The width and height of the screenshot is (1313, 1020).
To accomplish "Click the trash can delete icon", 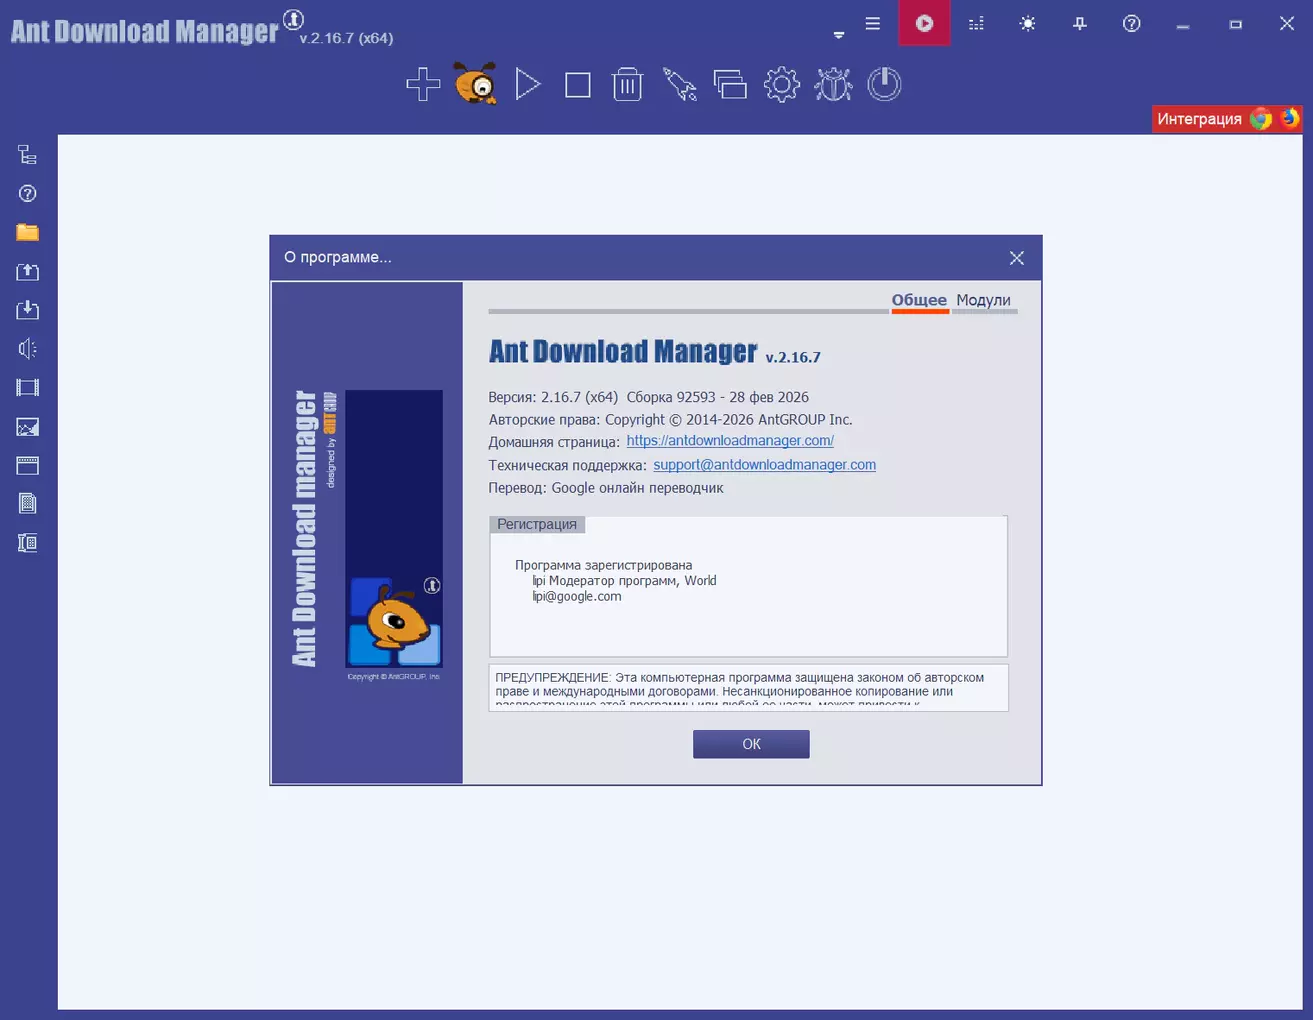I will click(x=627, y=84).
